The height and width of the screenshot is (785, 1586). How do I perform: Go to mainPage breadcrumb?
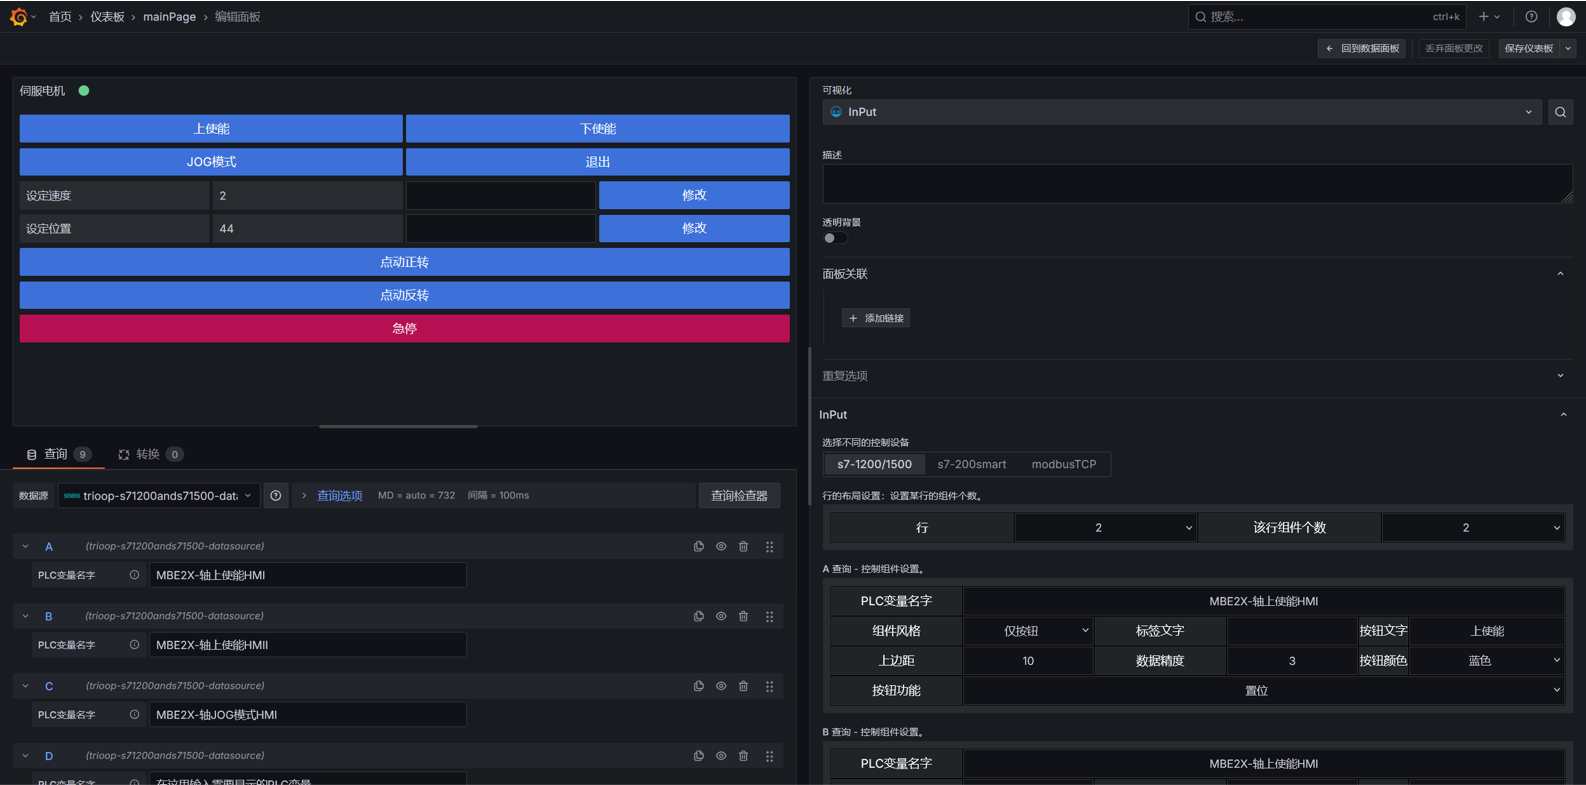click(x=169, y=17)
